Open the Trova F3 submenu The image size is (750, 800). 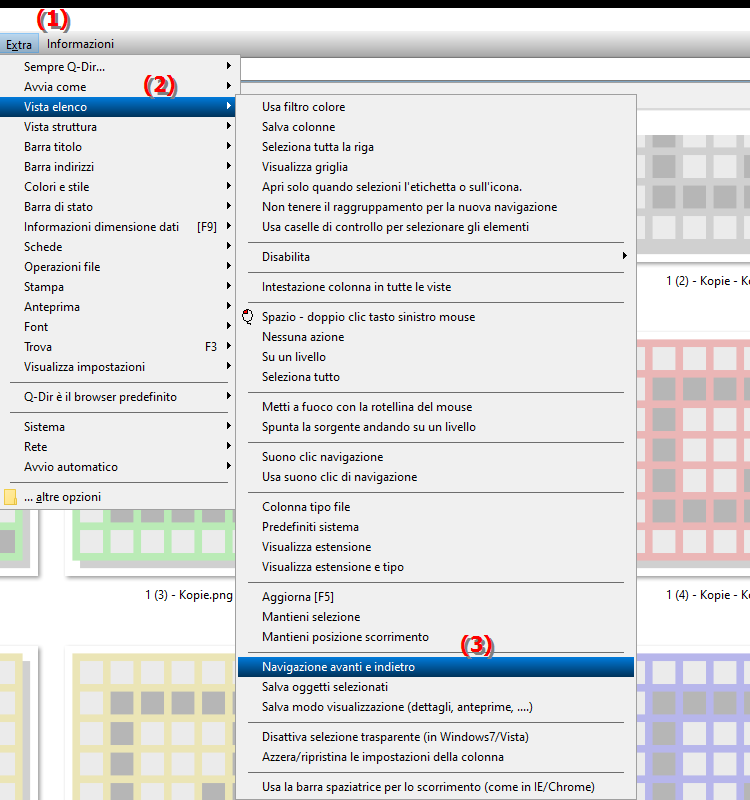coord(117,346)
